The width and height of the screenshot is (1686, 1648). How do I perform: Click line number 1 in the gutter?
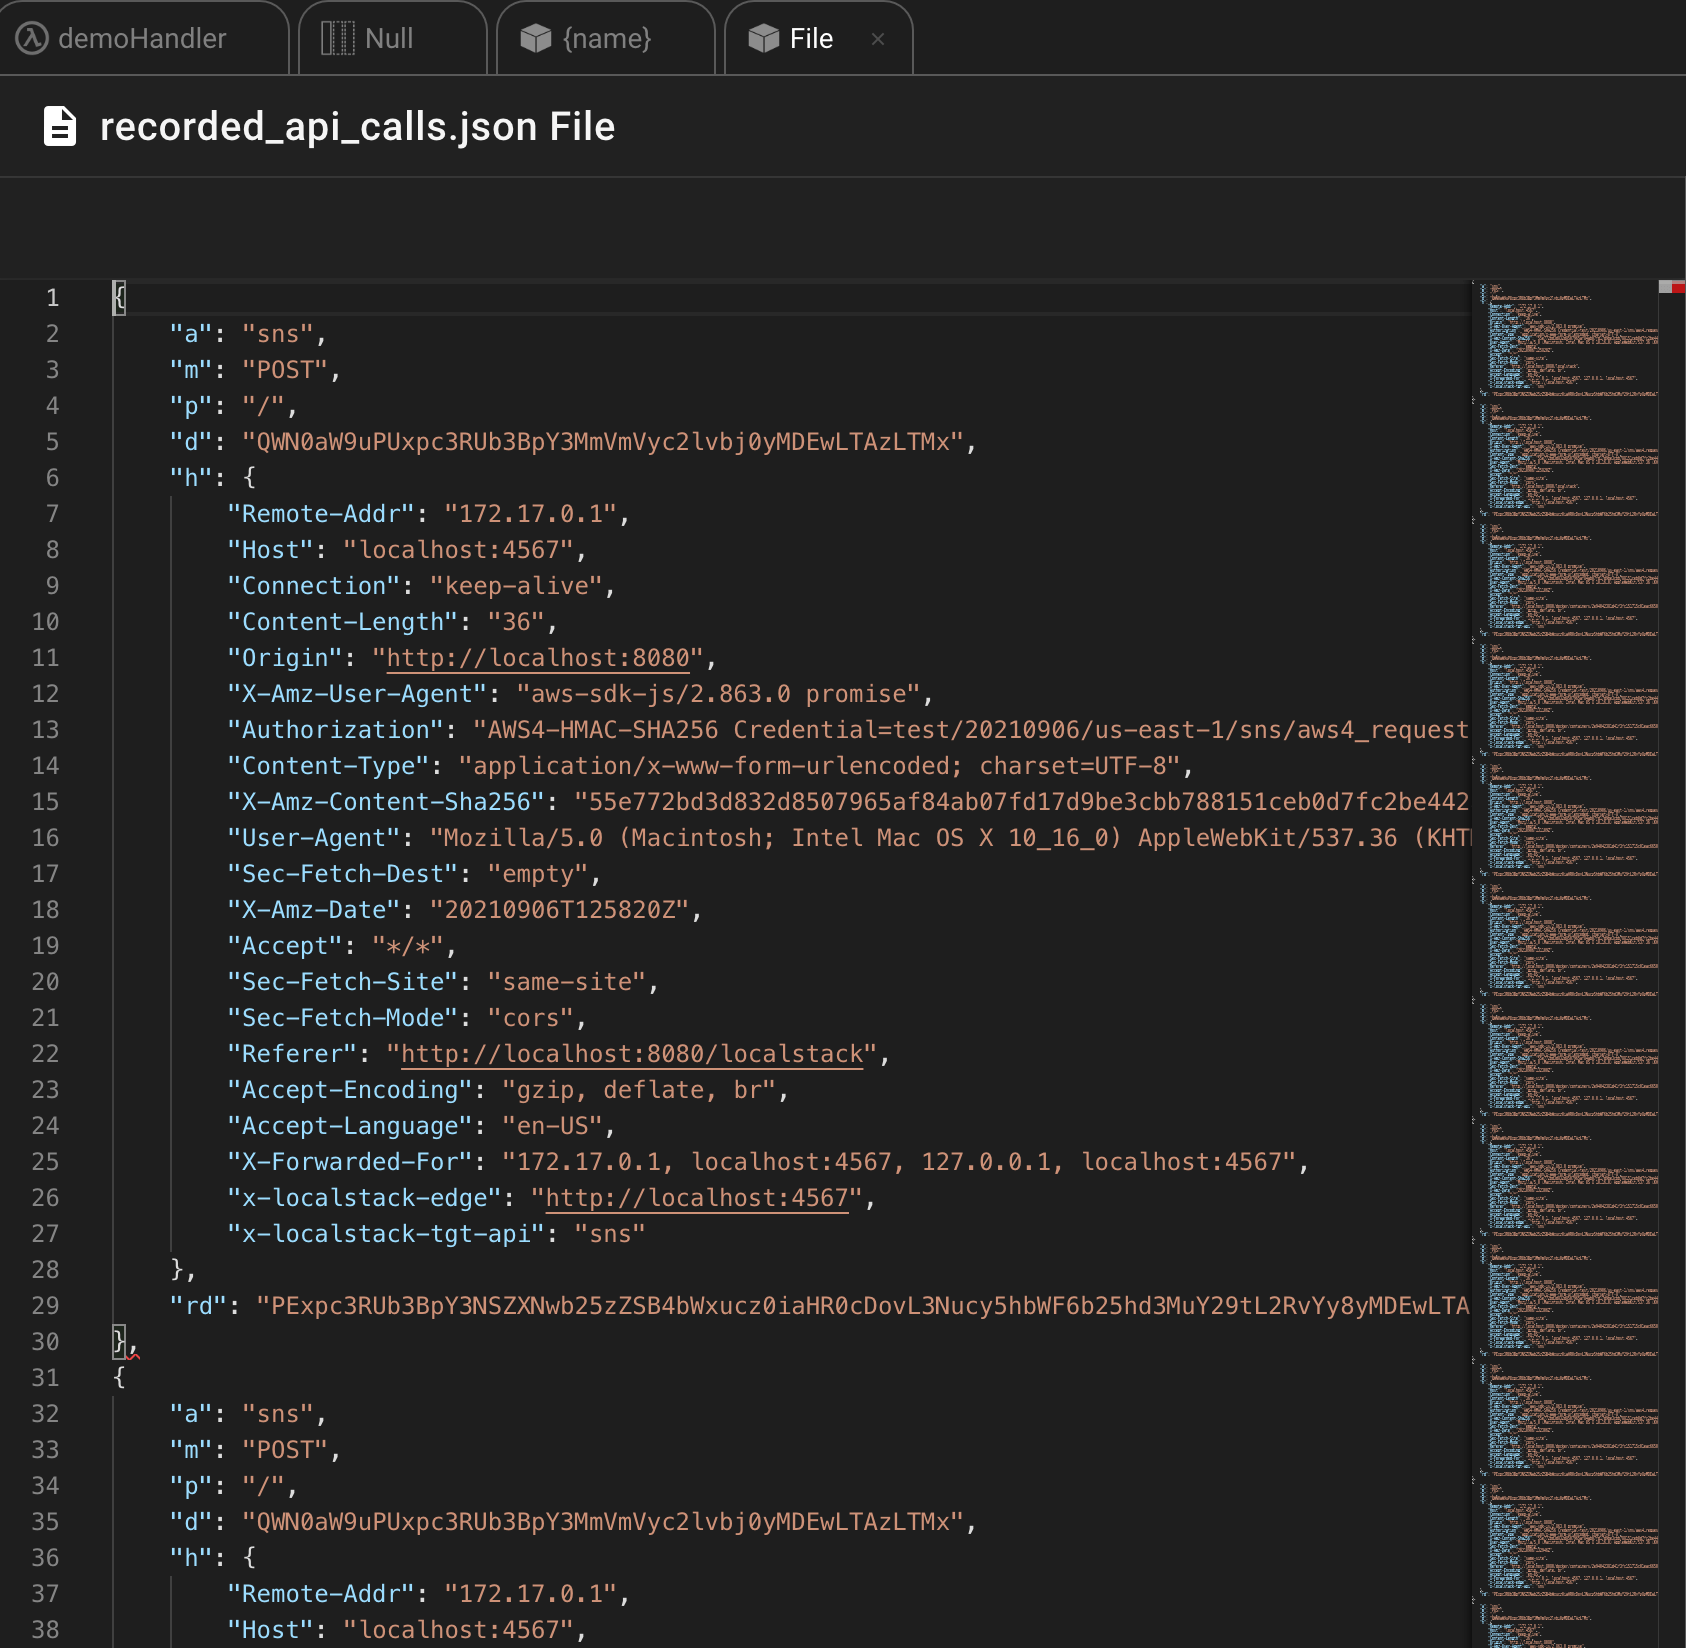tap(52, 297)
